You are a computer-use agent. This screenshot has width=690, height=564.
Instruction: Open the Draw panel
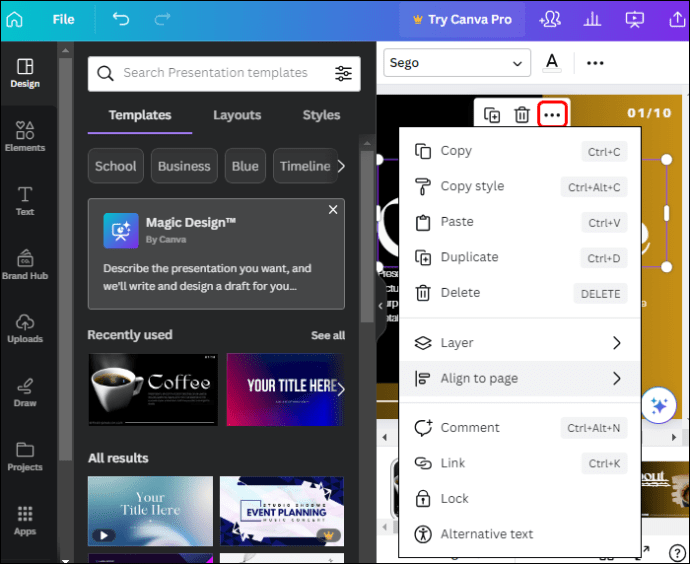coord(25,393)
